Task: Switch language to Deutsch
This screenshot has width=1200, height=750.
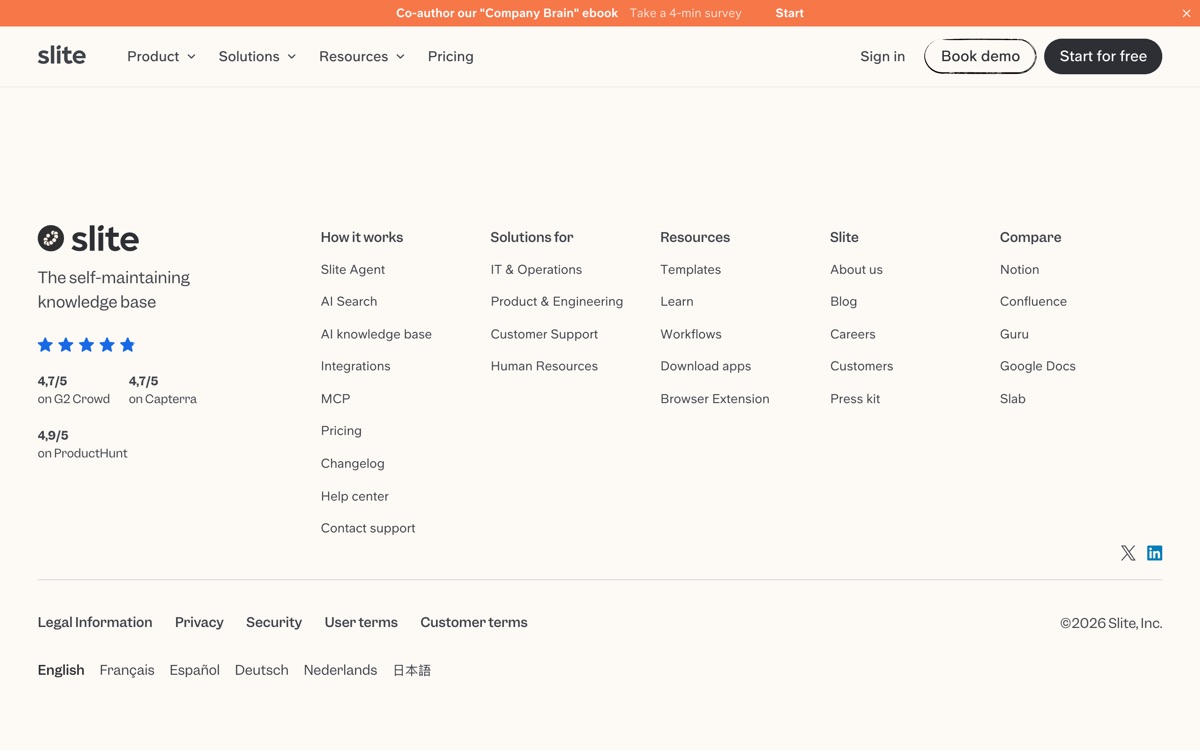Action: coord(262,670)
